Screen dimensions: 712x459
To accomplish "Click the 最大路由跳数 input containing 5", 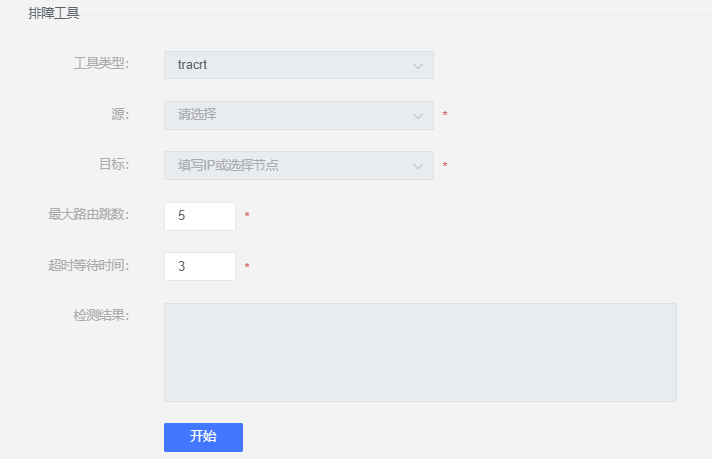I will click(x=200, y=216).
